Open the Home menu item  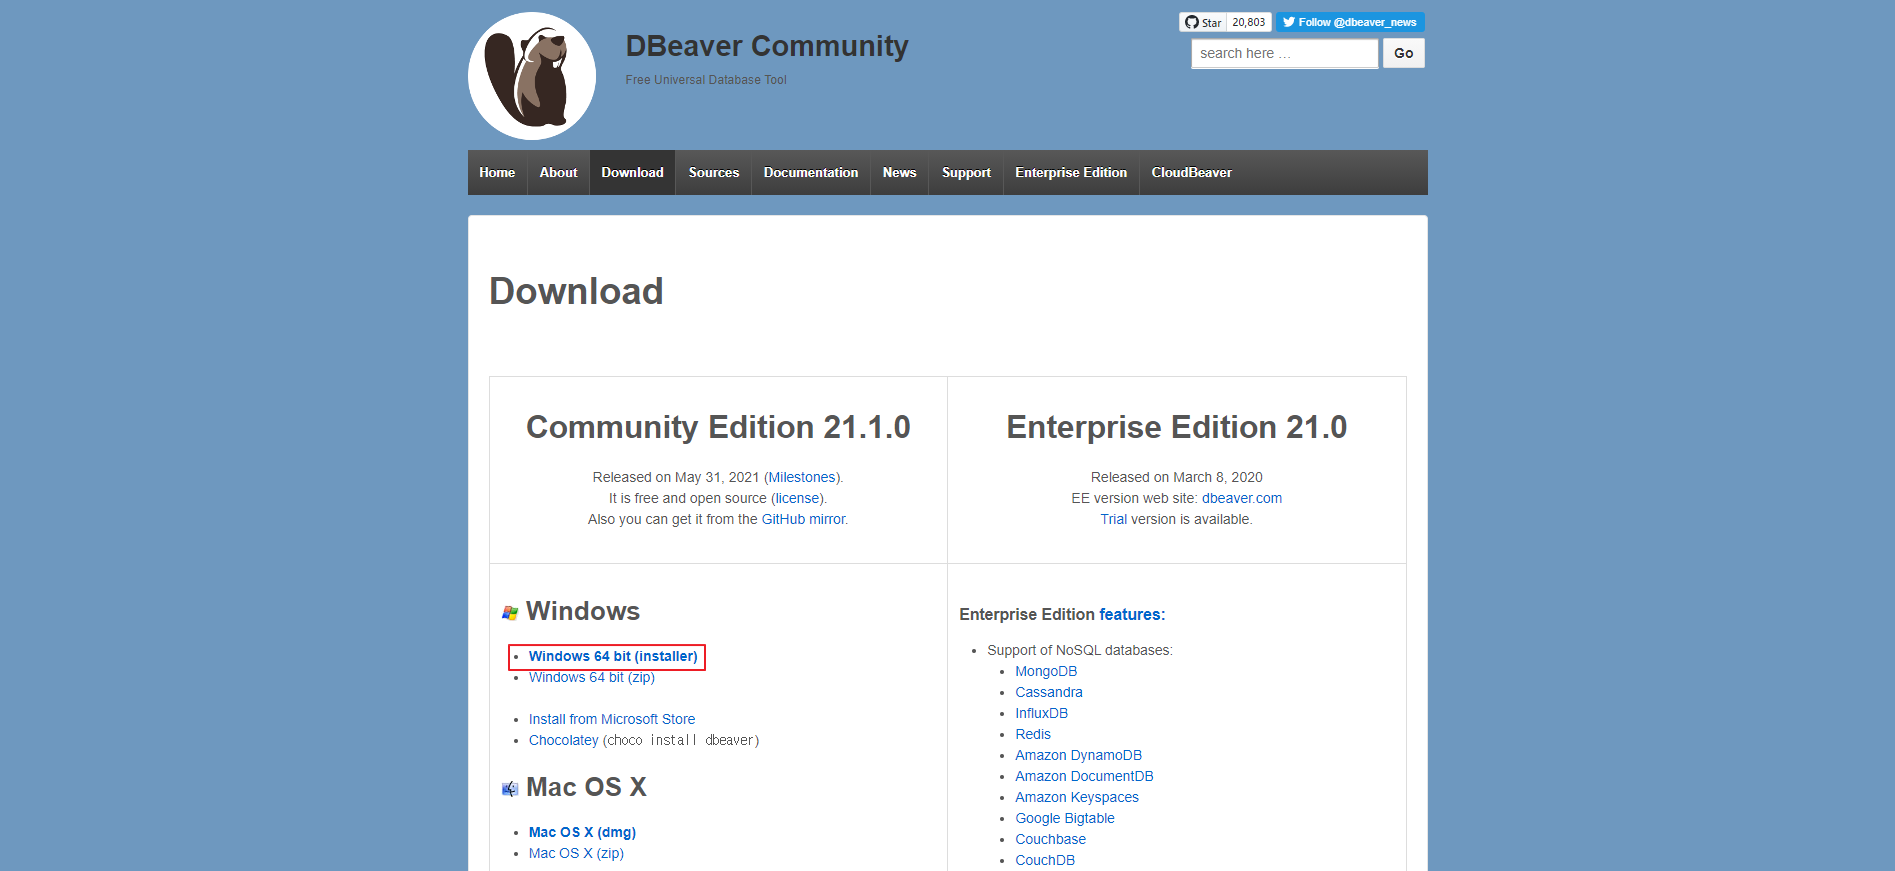click(497, 172)
